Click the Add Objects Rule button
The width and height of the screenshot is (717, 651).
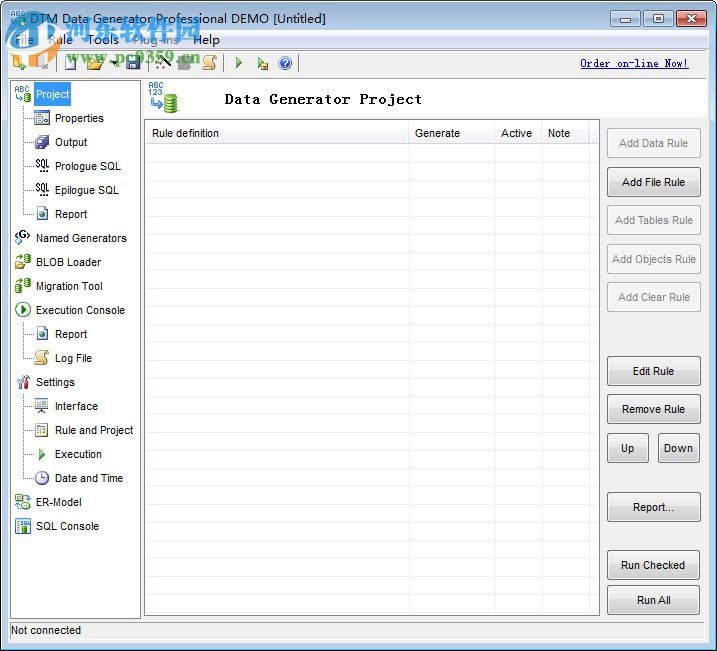click(x=653, y=259)
